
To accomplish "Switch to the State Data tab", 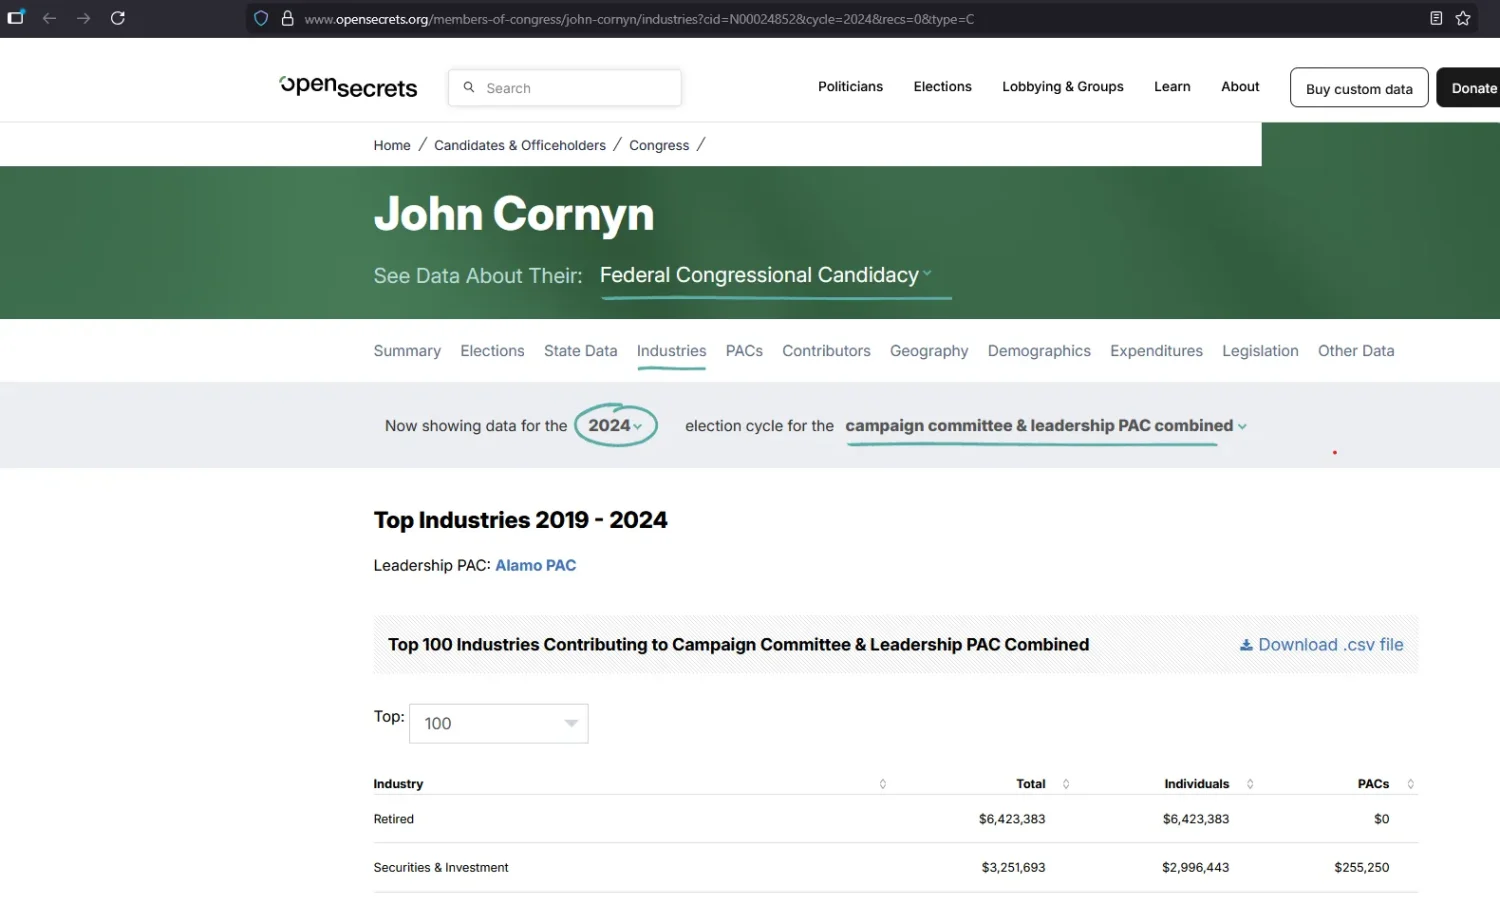I will pos(580,351).
